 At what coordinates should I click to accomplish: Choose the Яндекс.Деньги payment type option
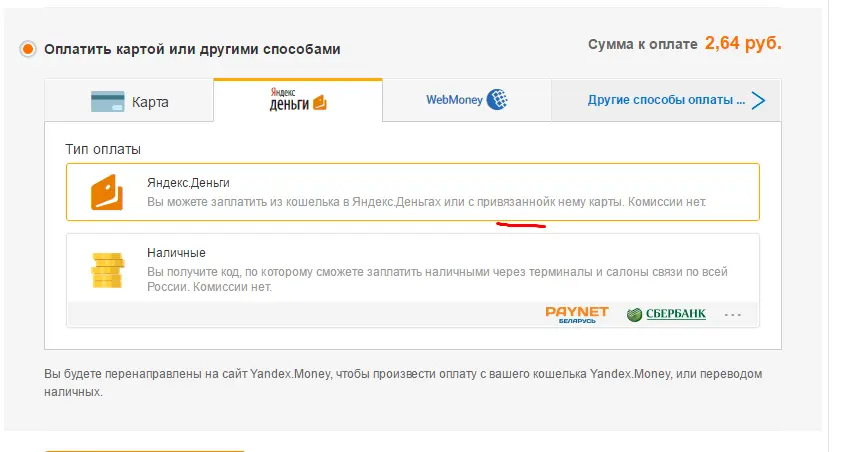tap(413, 192)
